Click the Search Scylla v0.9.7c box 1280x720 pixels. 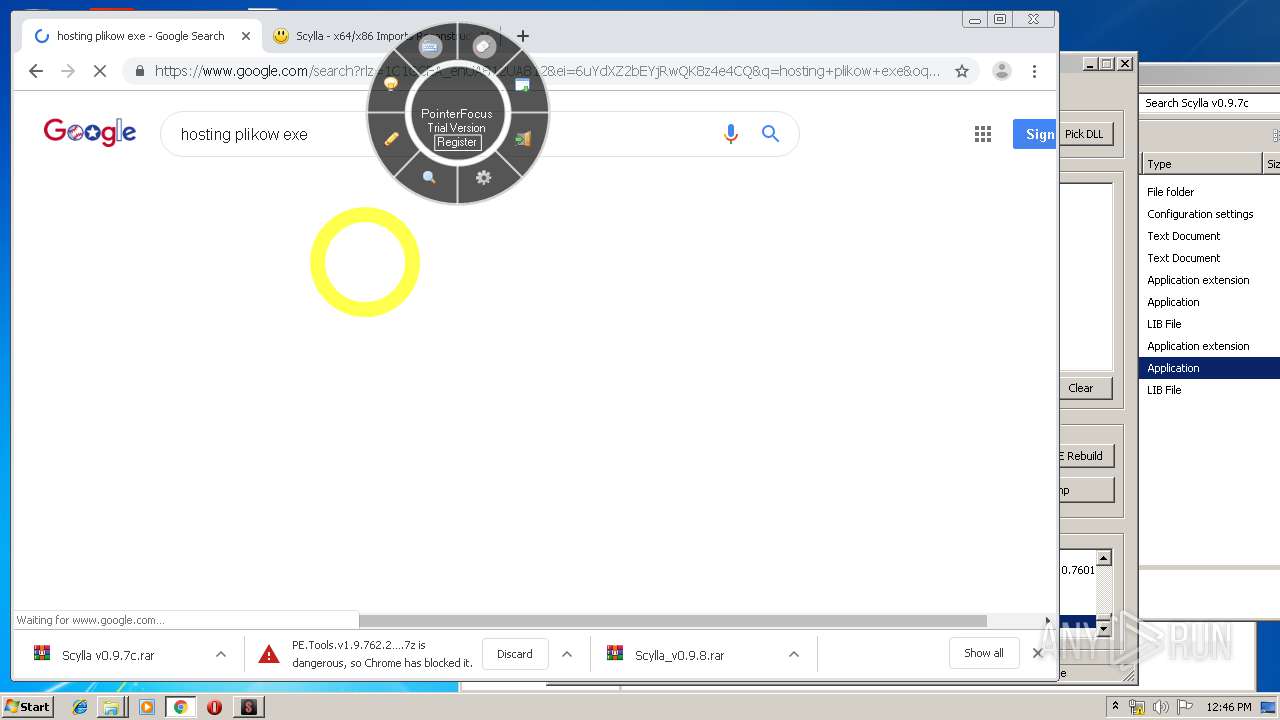coord(1210,103)
